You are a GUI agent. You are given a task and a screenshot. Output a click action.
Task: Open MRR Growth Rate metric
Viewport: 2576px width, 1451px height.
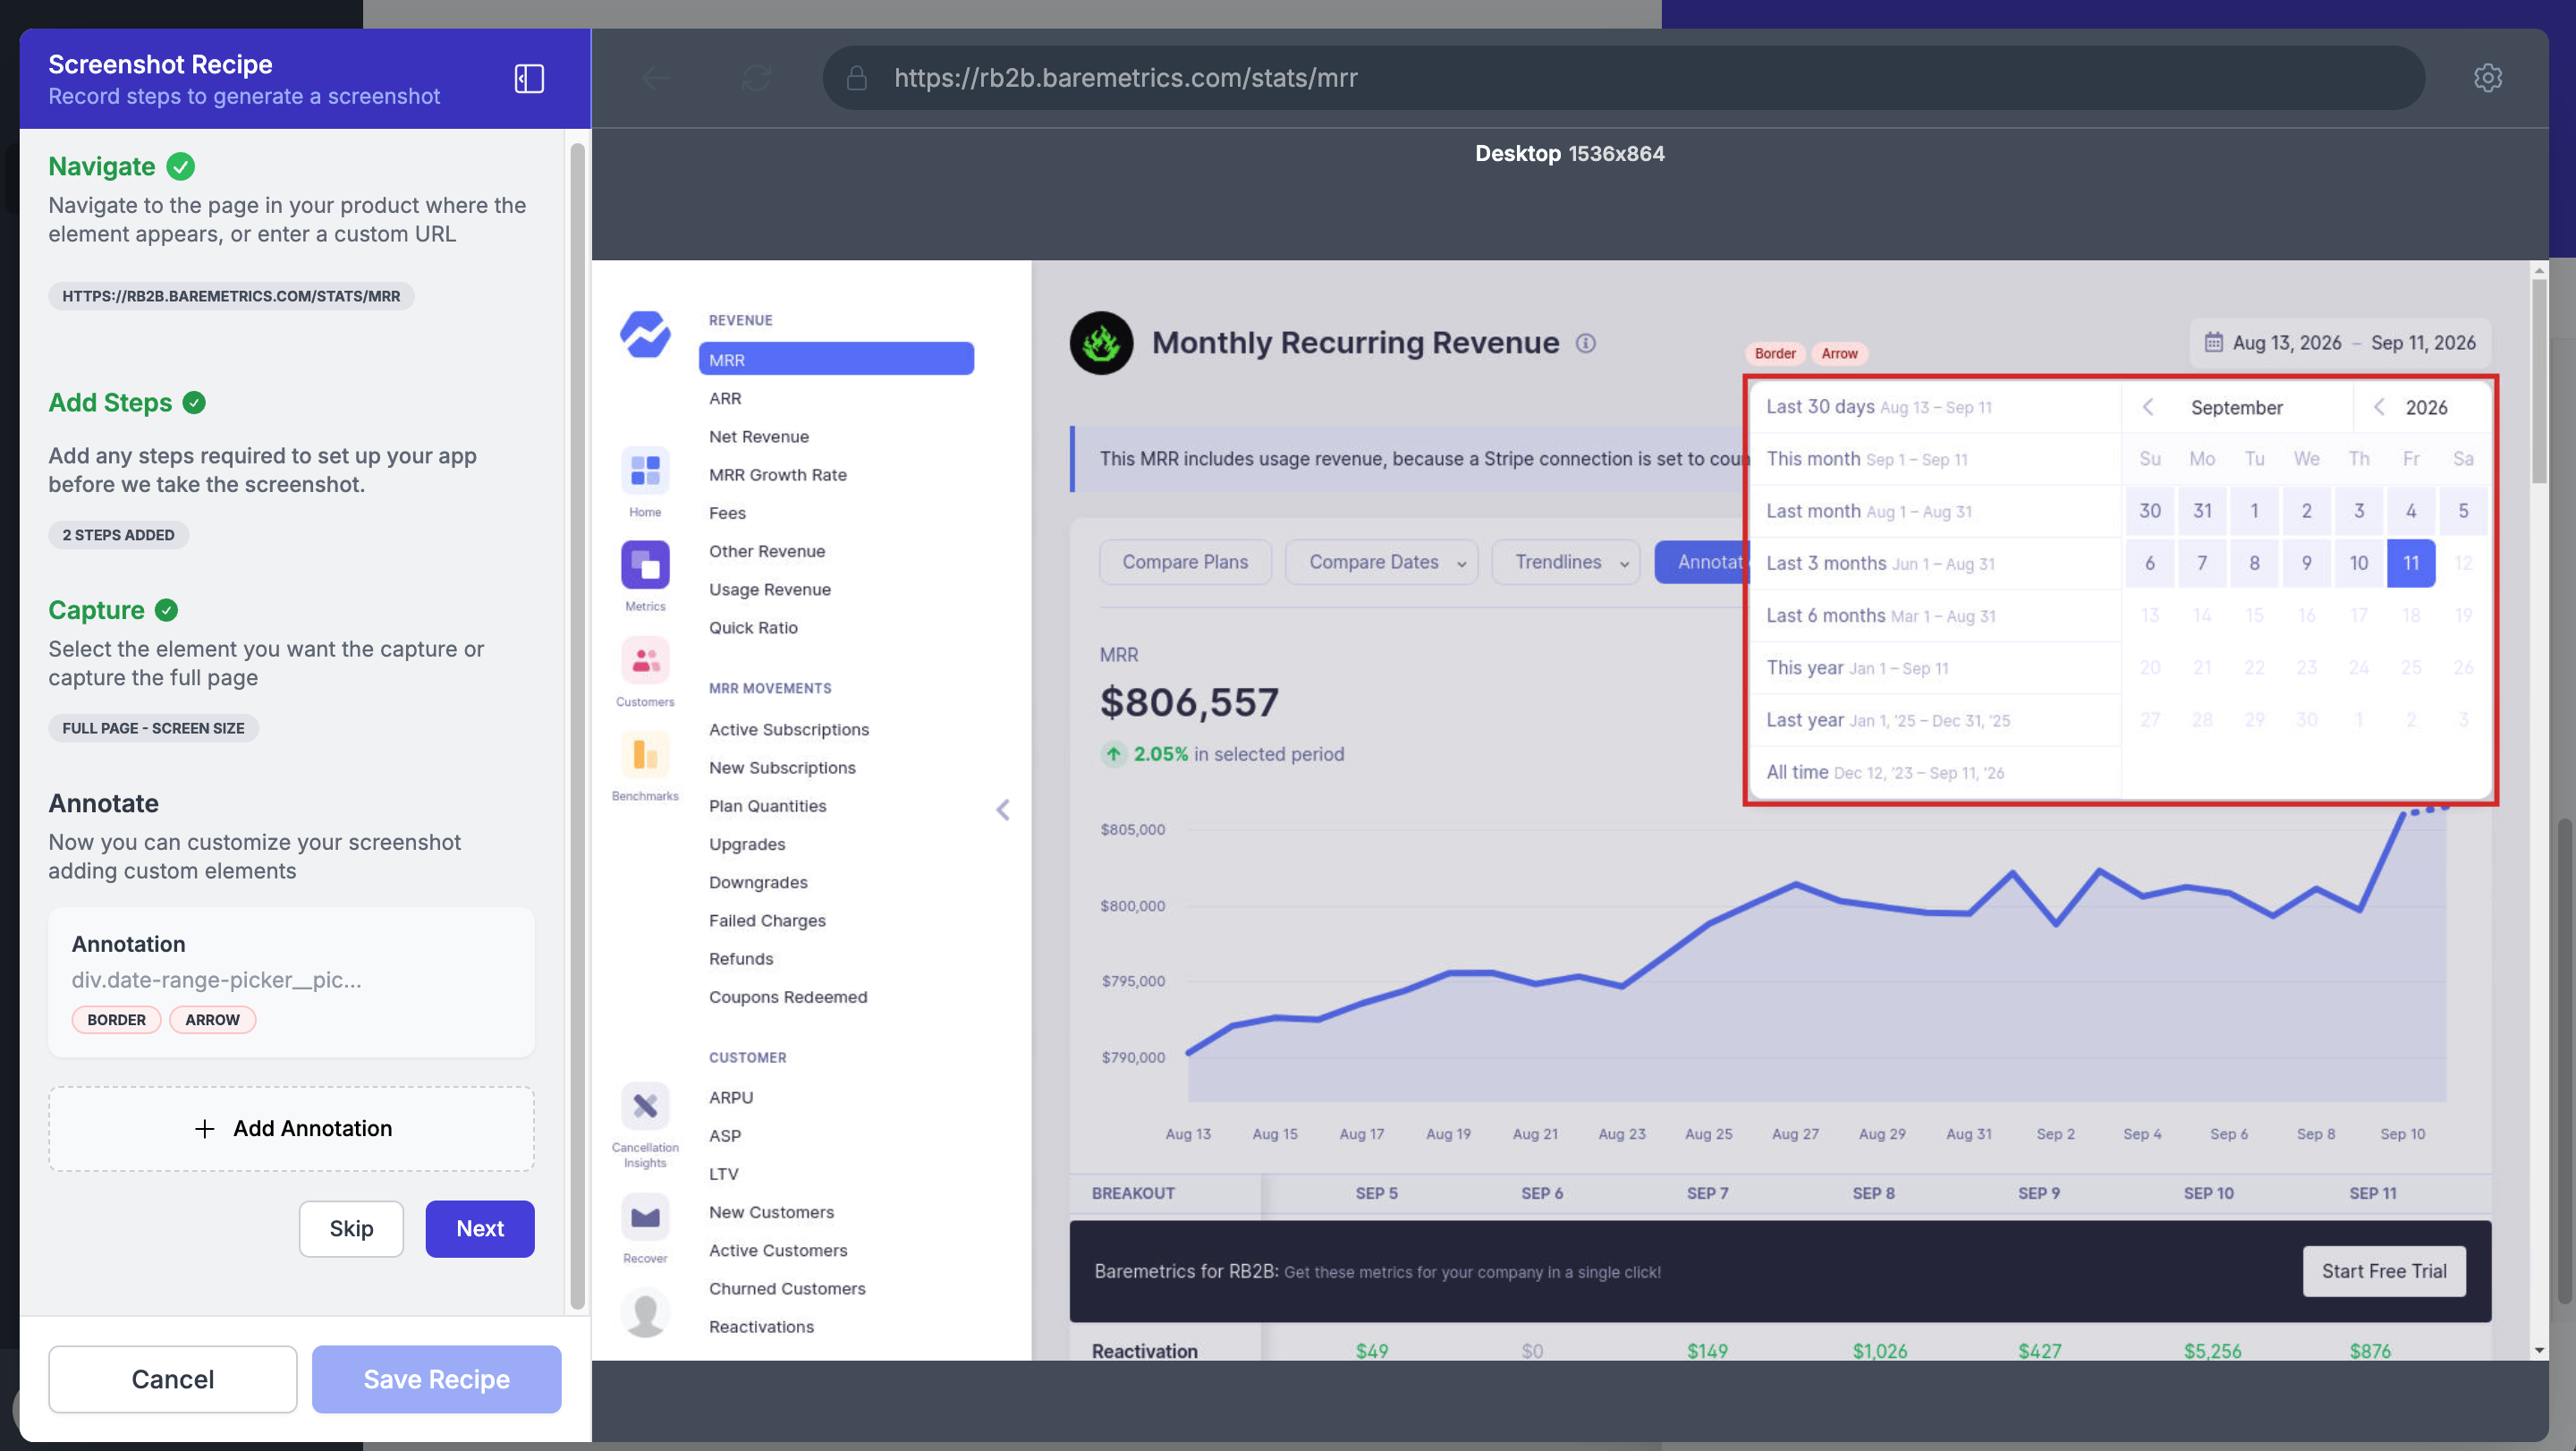pyautogui.click(x=778, y=474)
